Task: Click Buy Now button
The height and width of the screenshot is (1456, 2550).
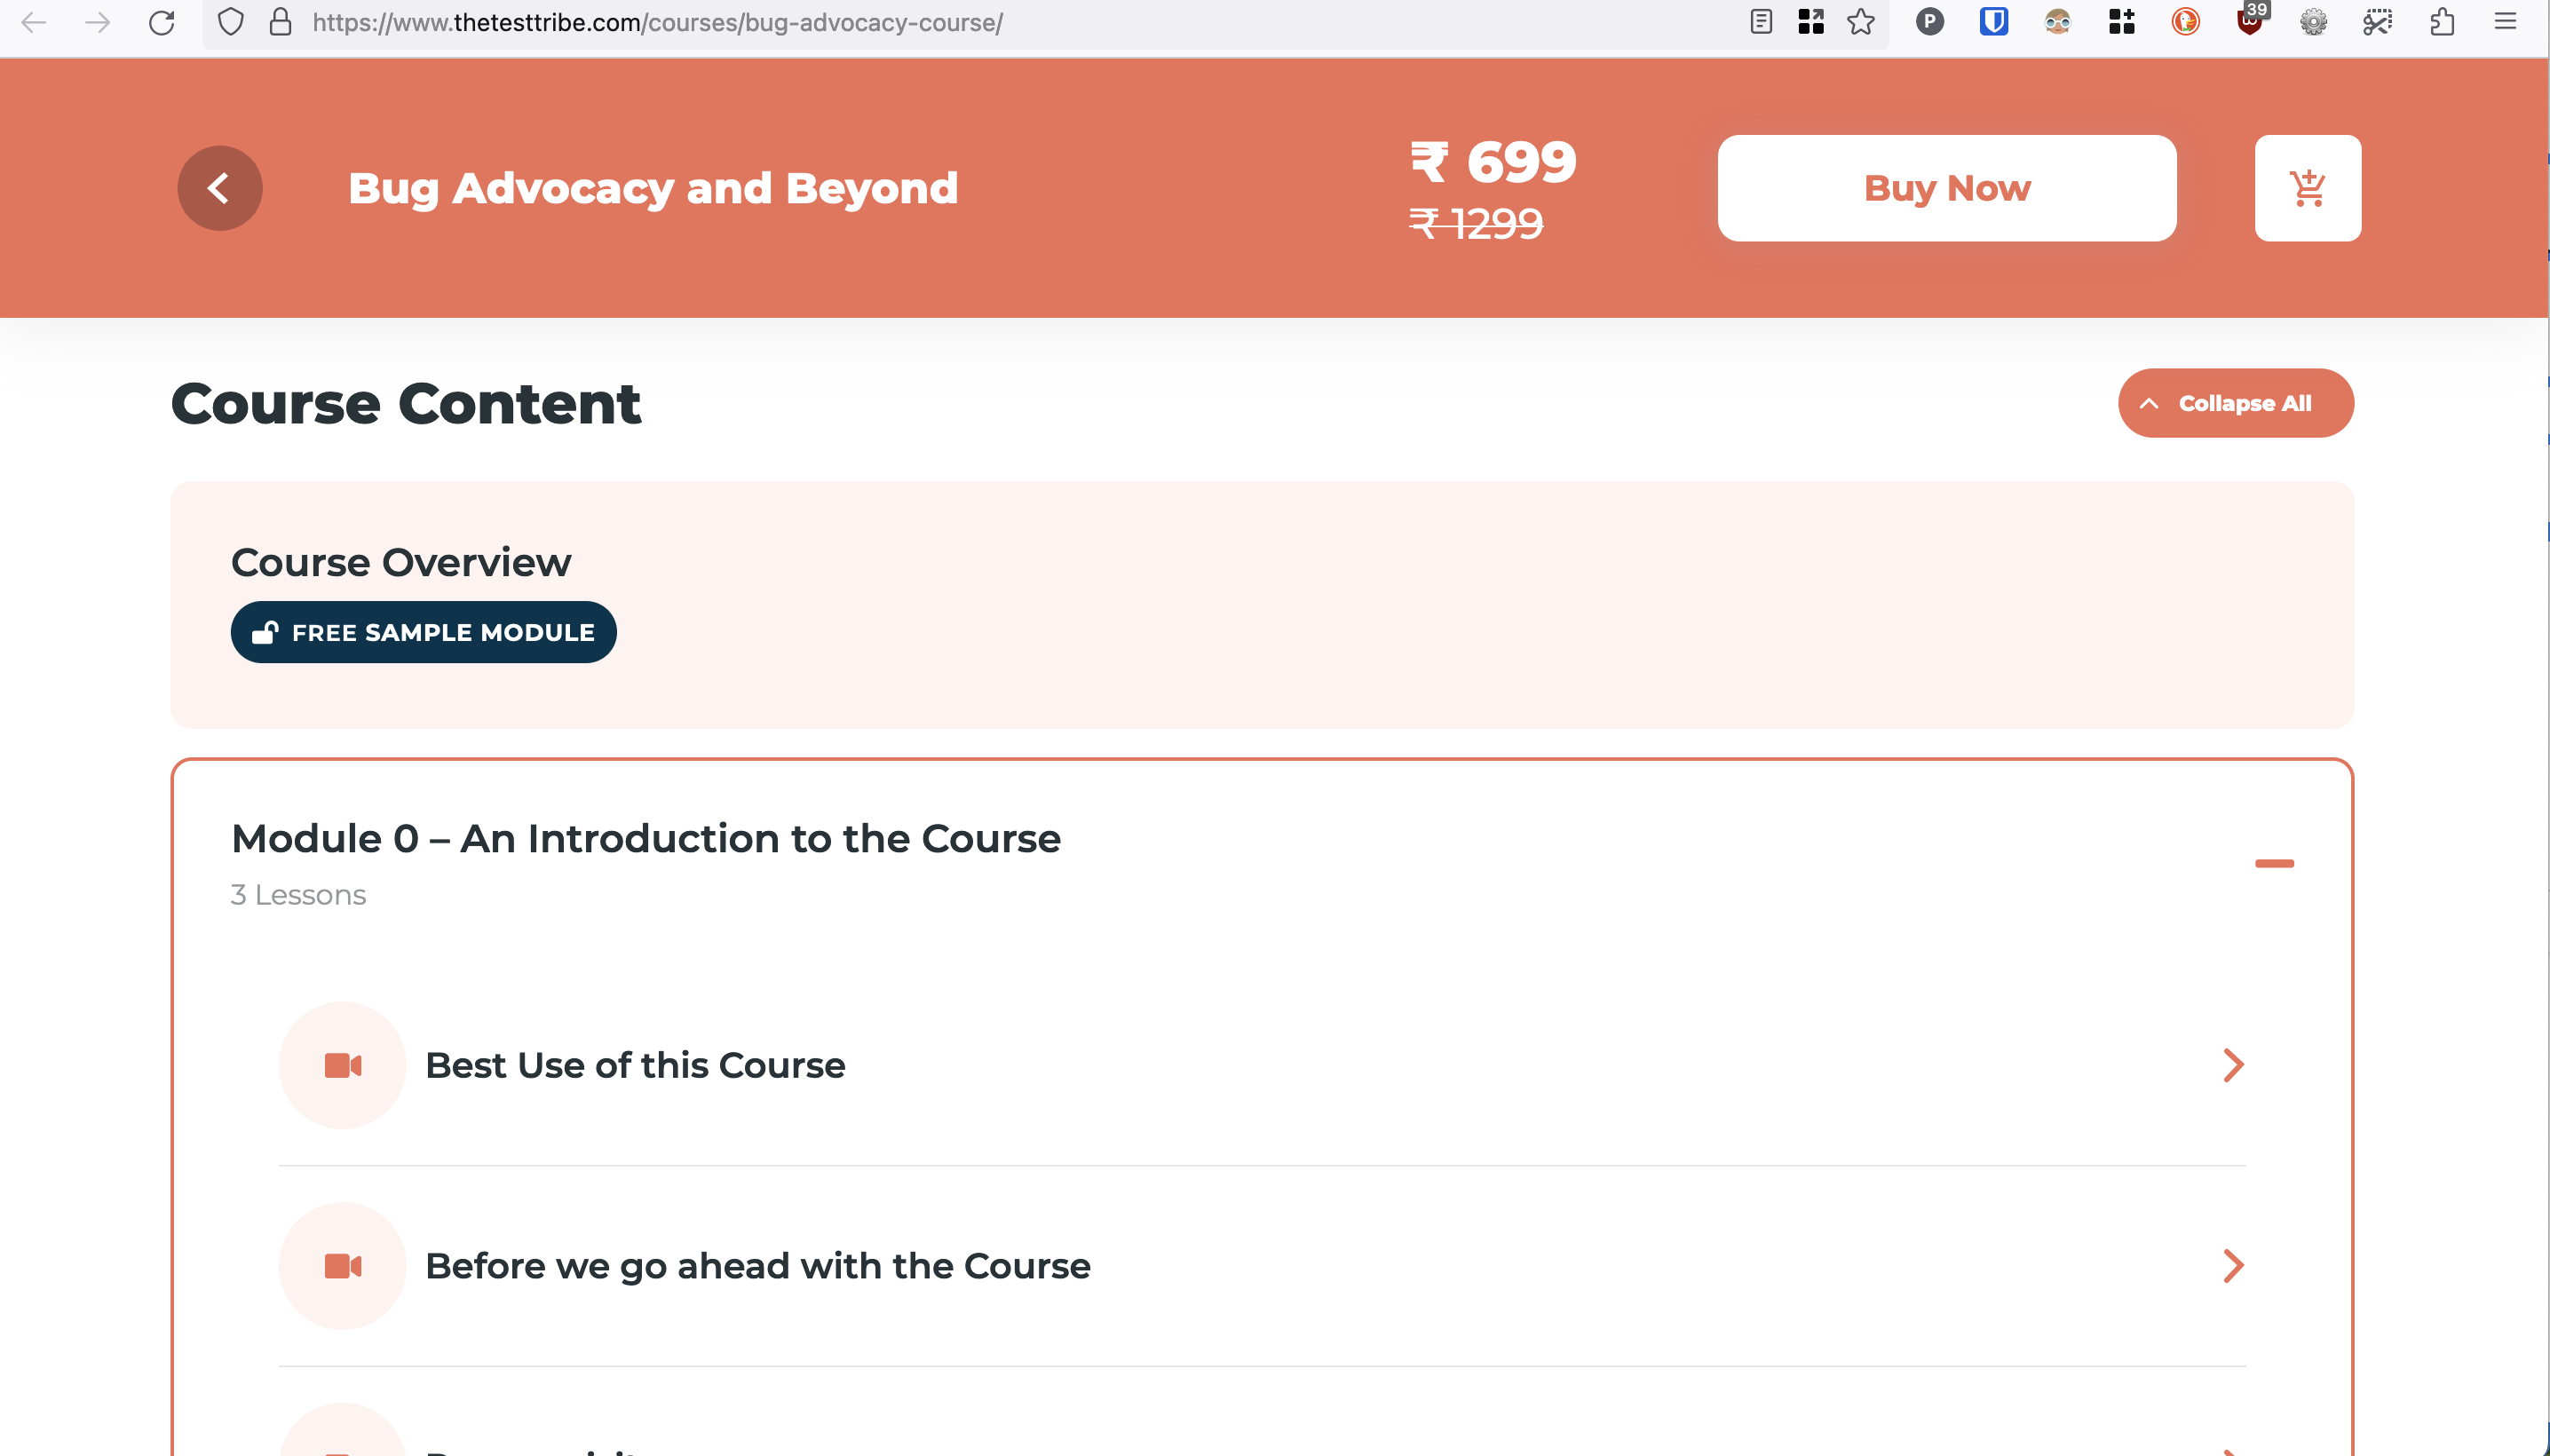Action: (1946, 188)
